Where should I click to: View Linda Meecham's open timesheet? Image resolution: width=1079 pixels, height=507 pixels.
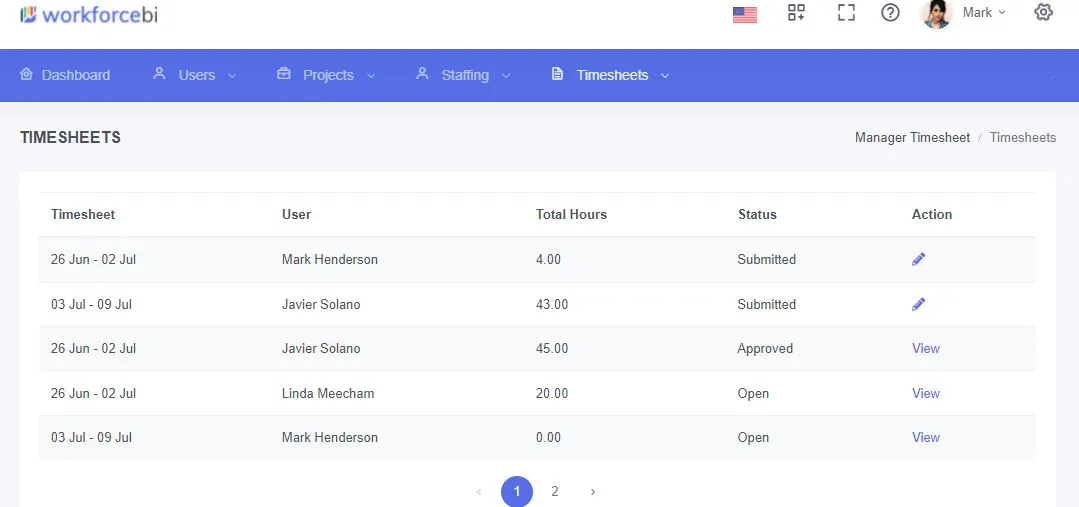926,393
